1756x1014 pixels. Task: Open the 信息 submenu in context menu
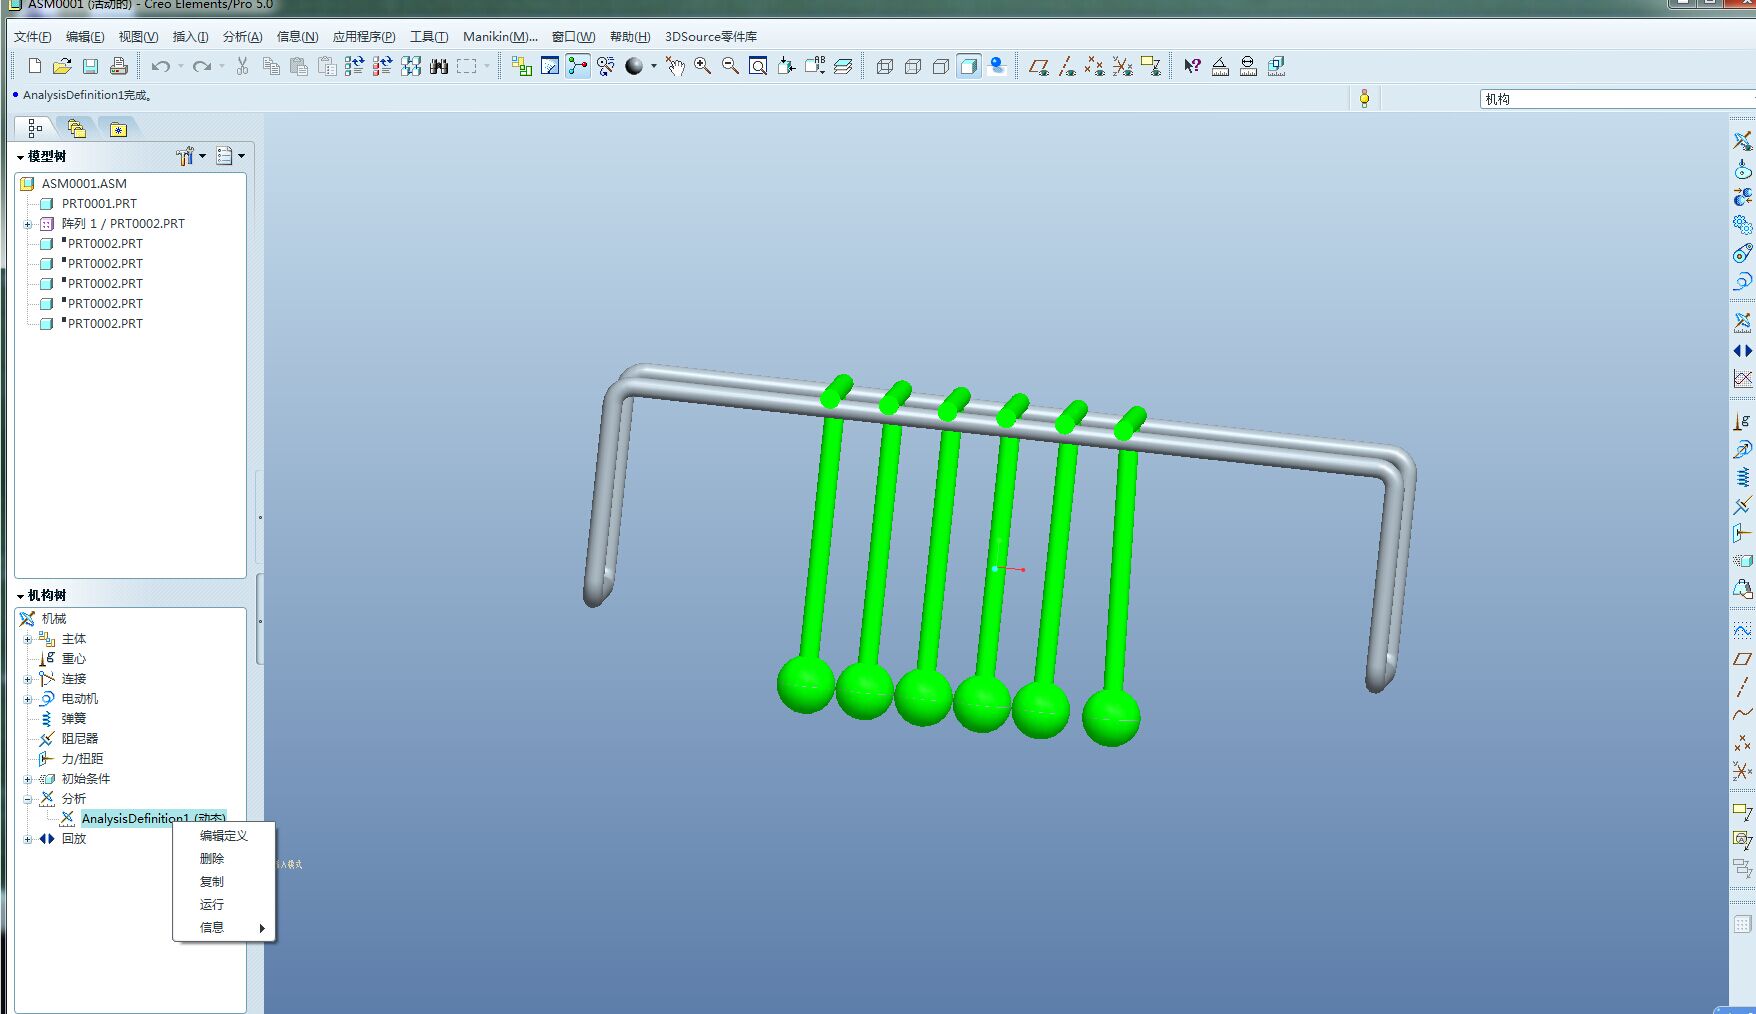(224, 928)
